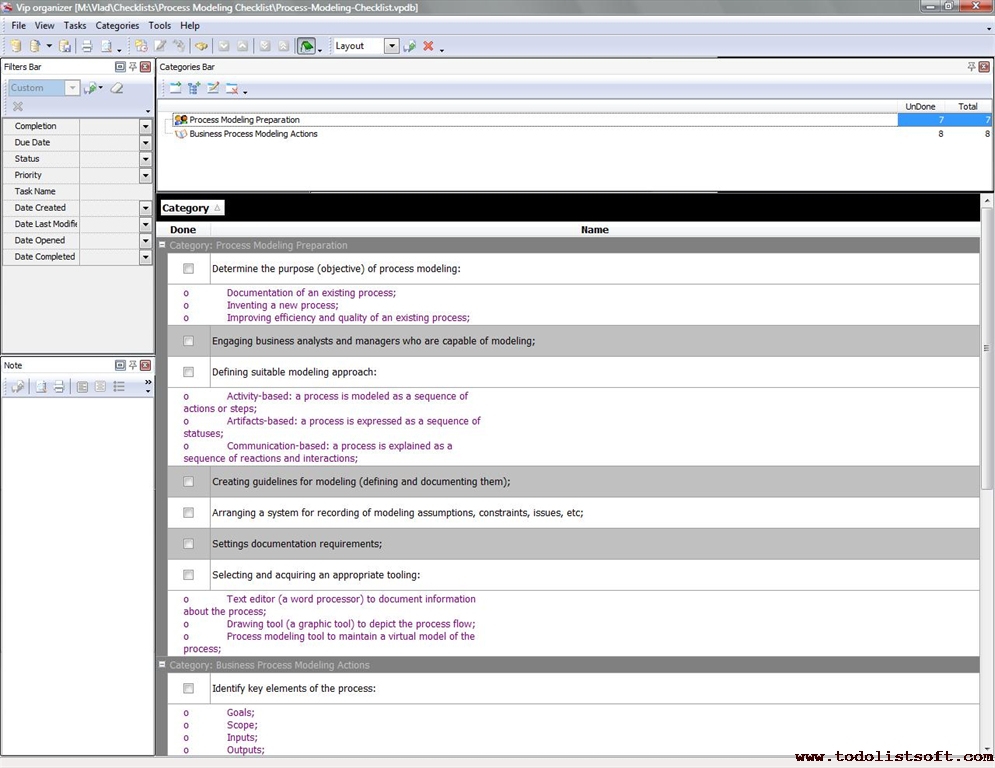Click the first add category icon
The height and width of the screenshot is (768, 995).
tap(175, 88)
